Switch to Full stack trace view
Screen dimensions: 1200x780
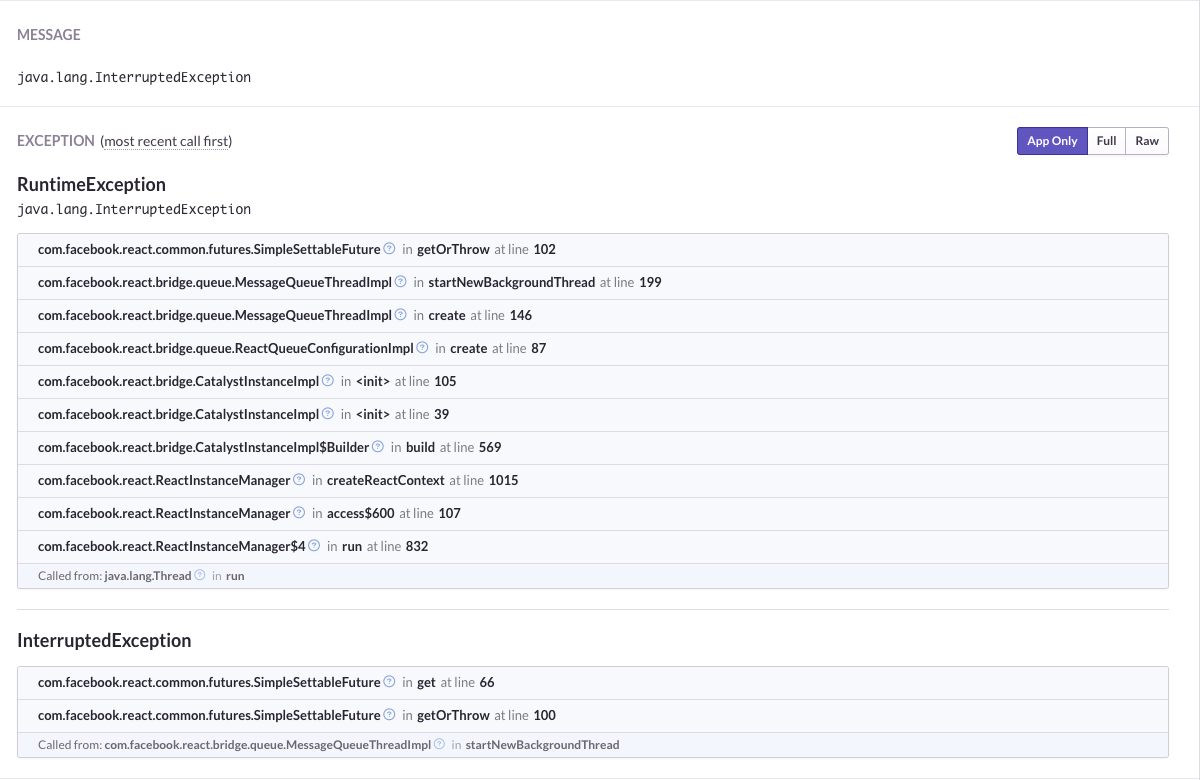coord(1106,141)
